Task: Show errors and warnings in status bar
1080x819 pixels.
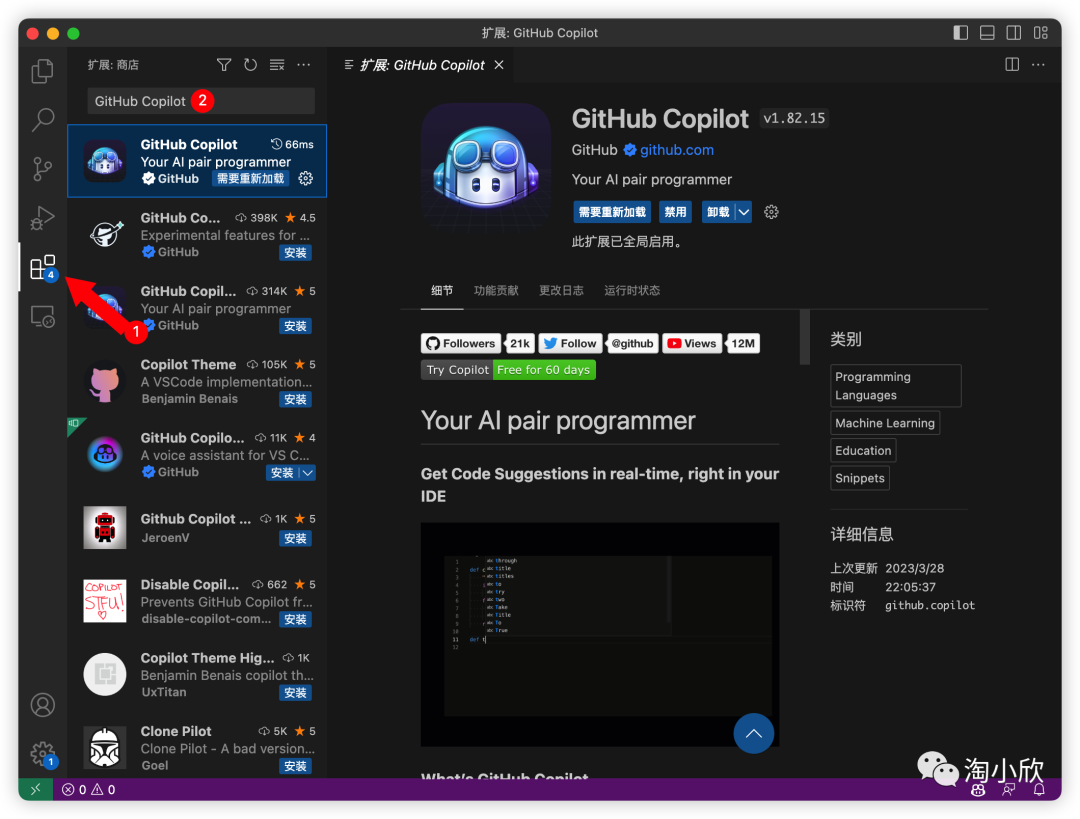Action: coord(89,789)
